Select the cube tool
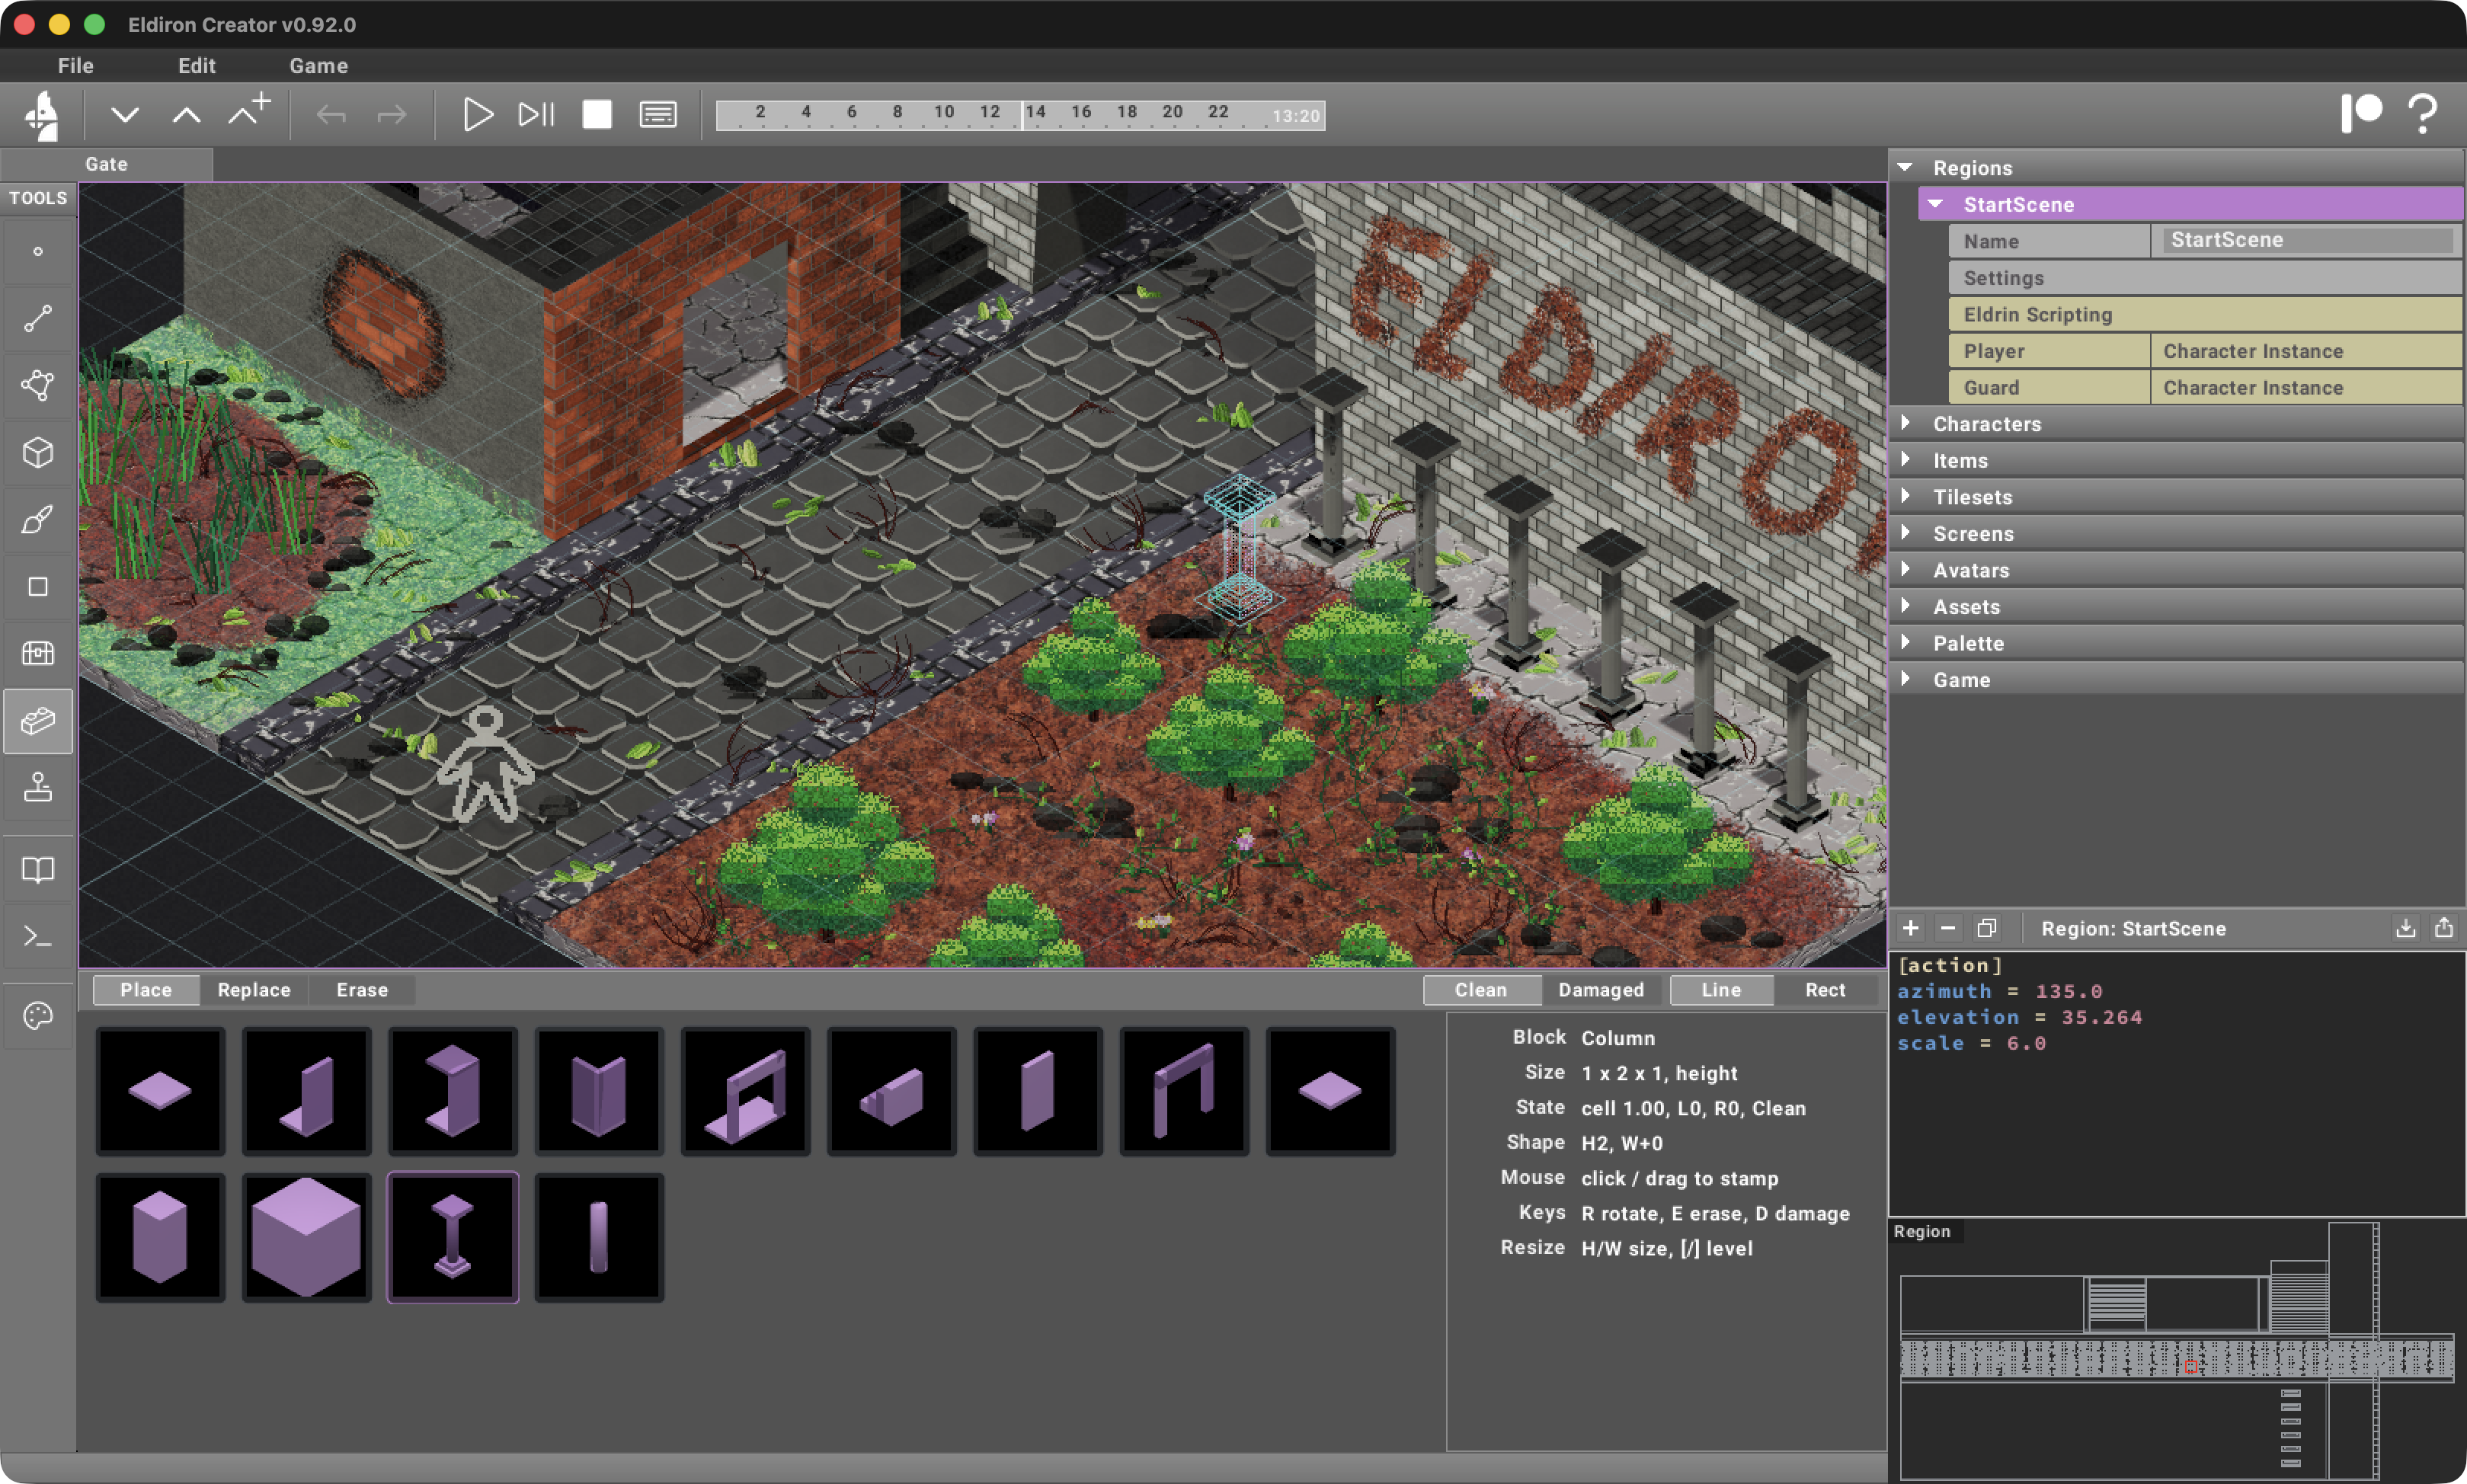Screen dimensions: 2467x1484 [x=38, y=453]
